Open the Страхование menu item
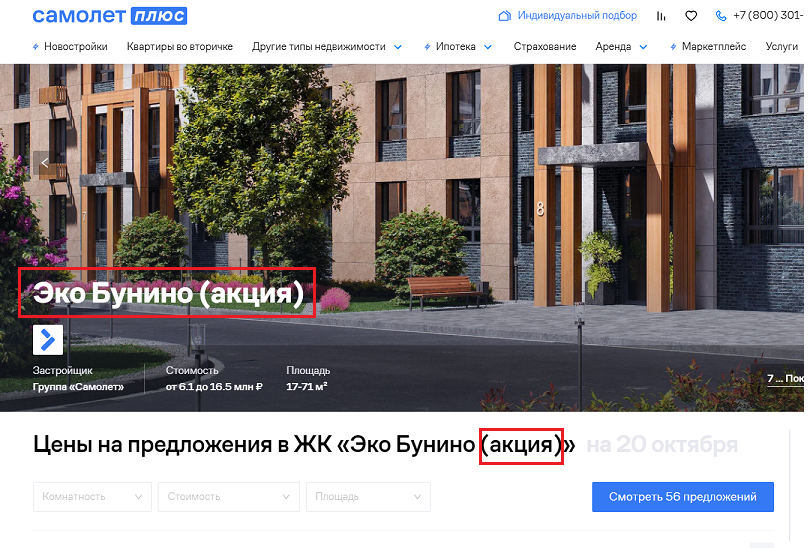 pos(544,47)
